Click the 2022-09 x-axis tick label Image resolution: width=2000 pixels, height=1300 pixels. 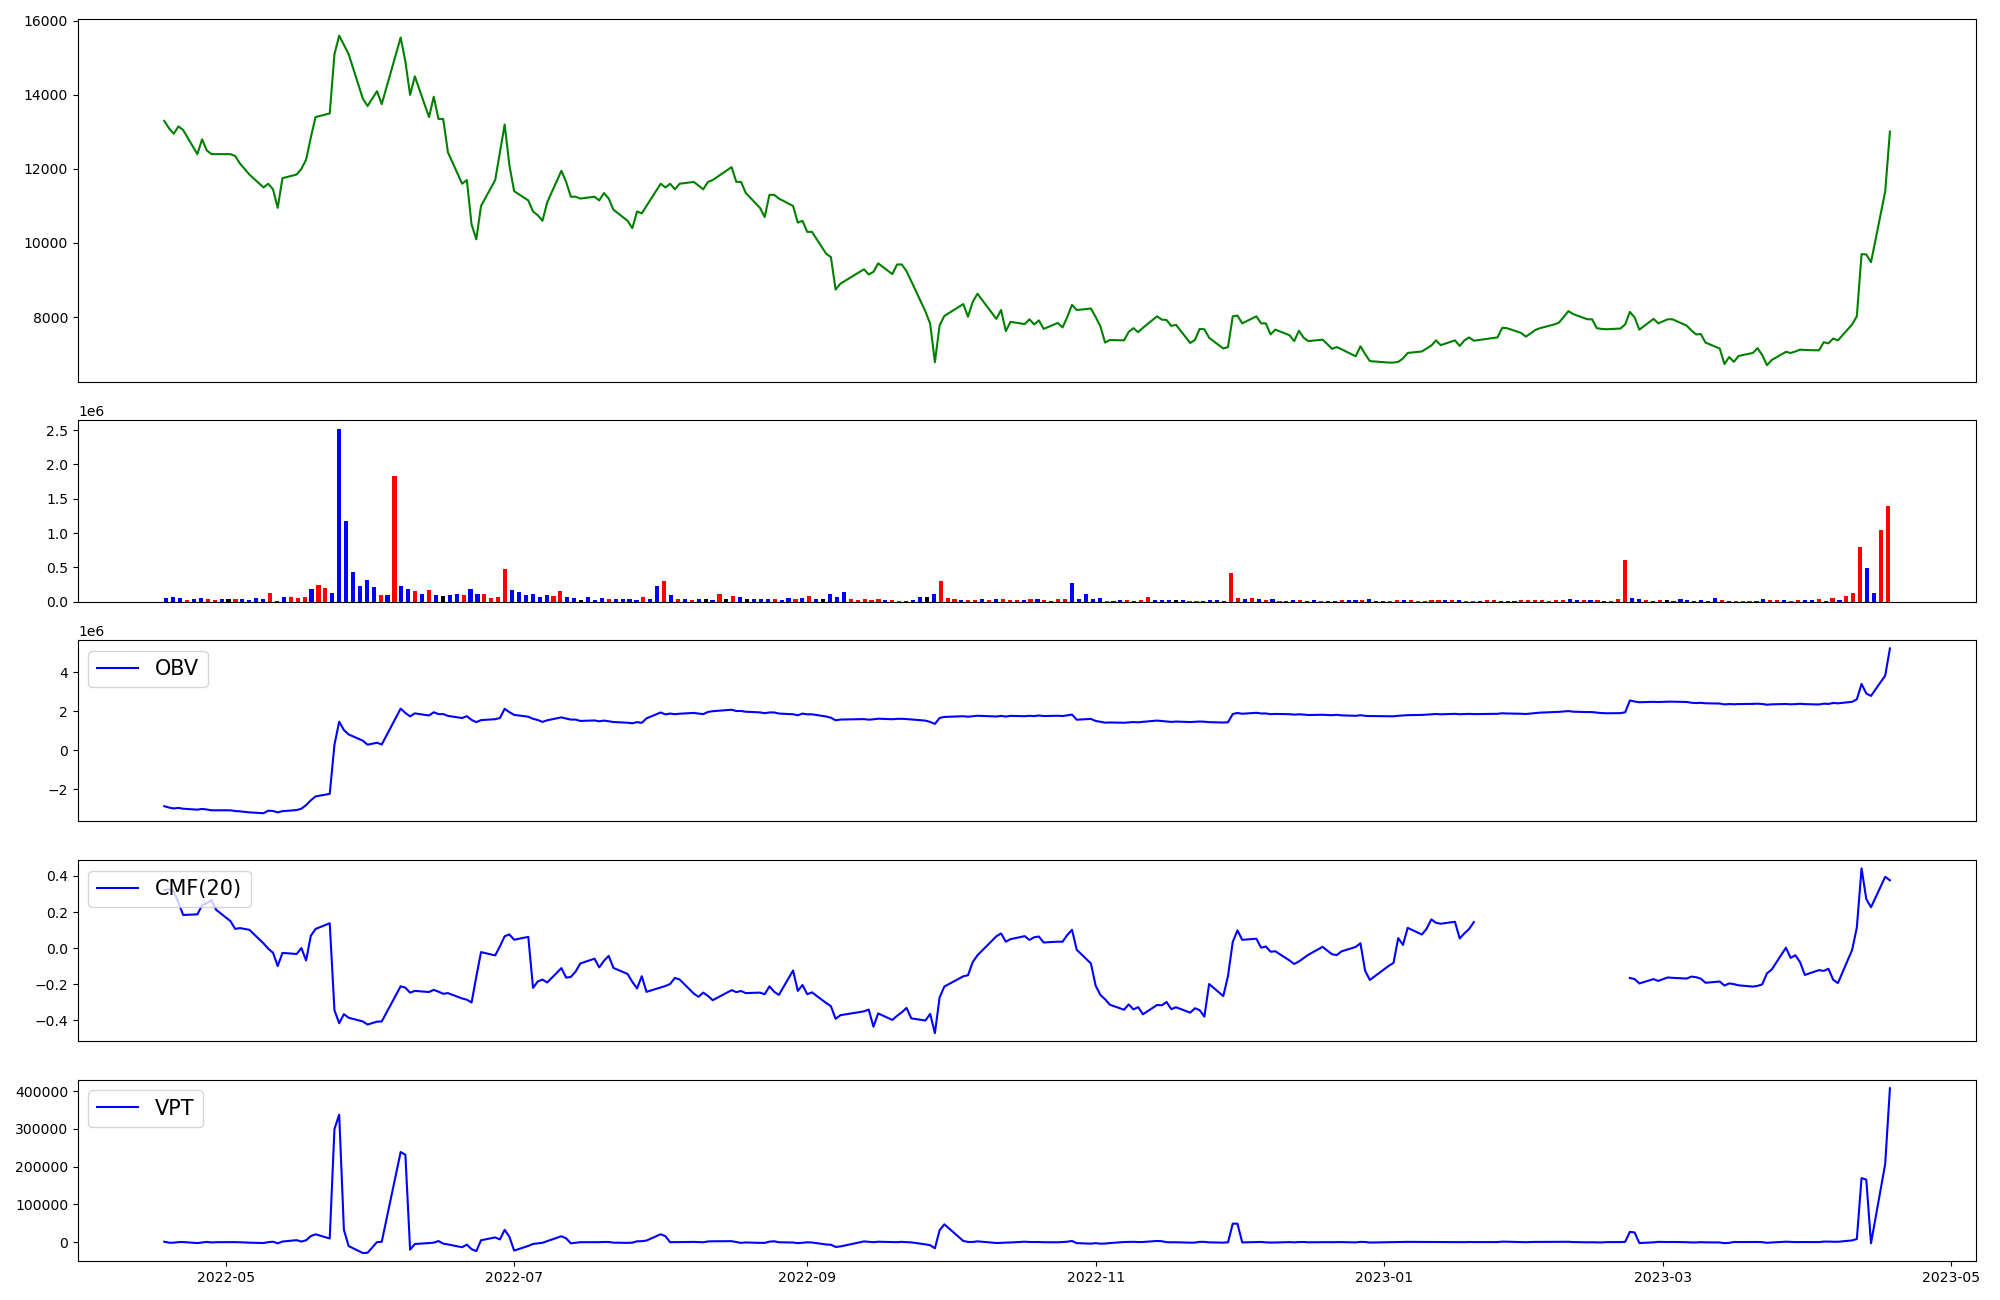pos(806,1277)
